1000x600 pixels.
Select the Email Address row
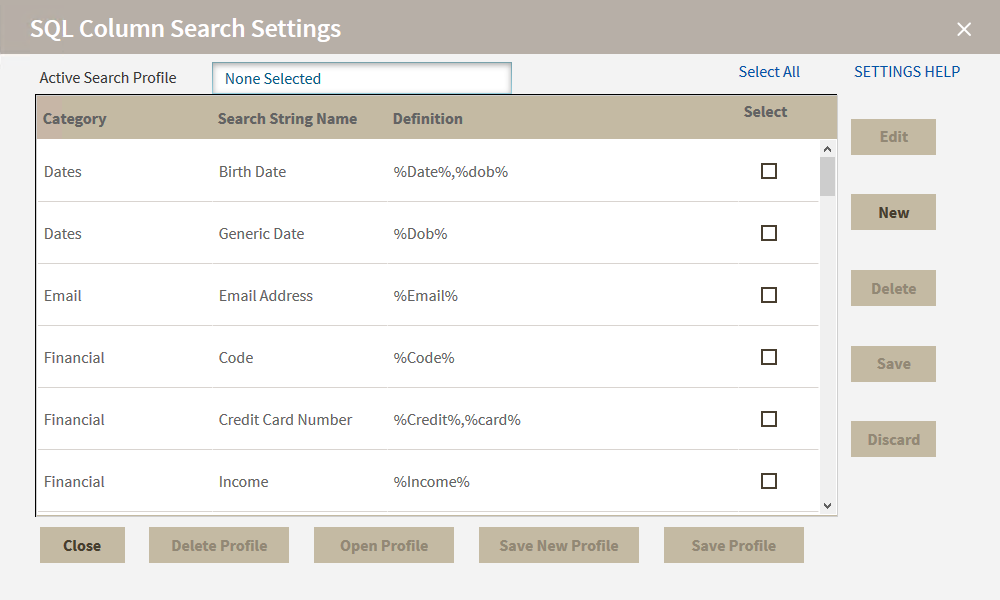click(x=266, y=296)
